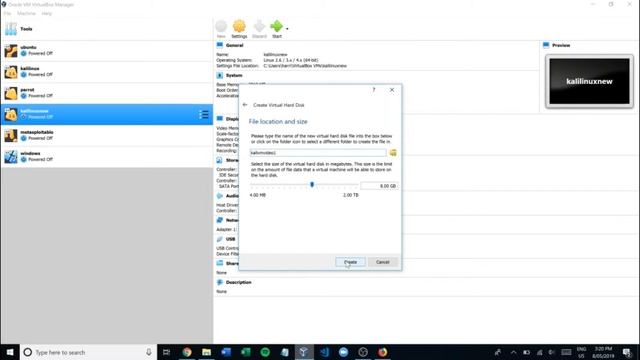Viewport: 640px width, 360px height.
Task: Click the 2.00 TB maximum size label
Action: pyautogui.click(x=351, y=195)
